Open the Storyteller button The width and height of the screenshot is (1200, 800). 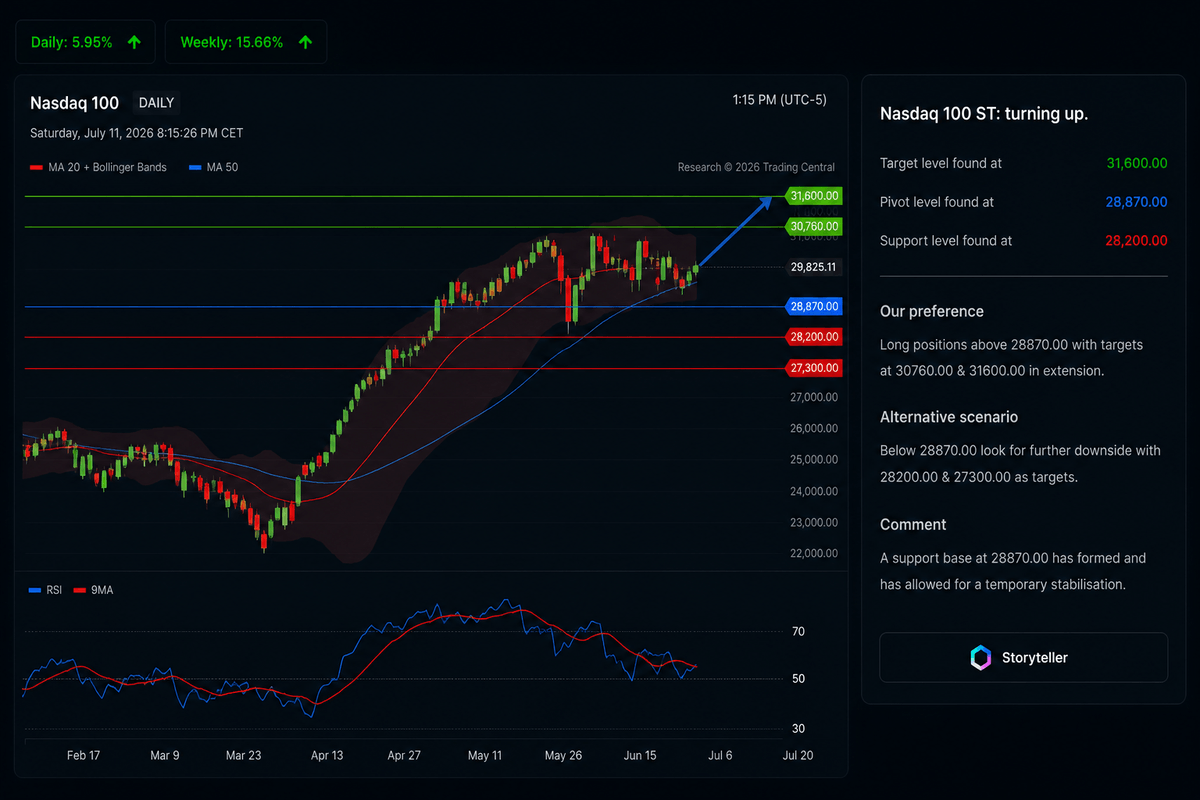(x=1024, y=657)
